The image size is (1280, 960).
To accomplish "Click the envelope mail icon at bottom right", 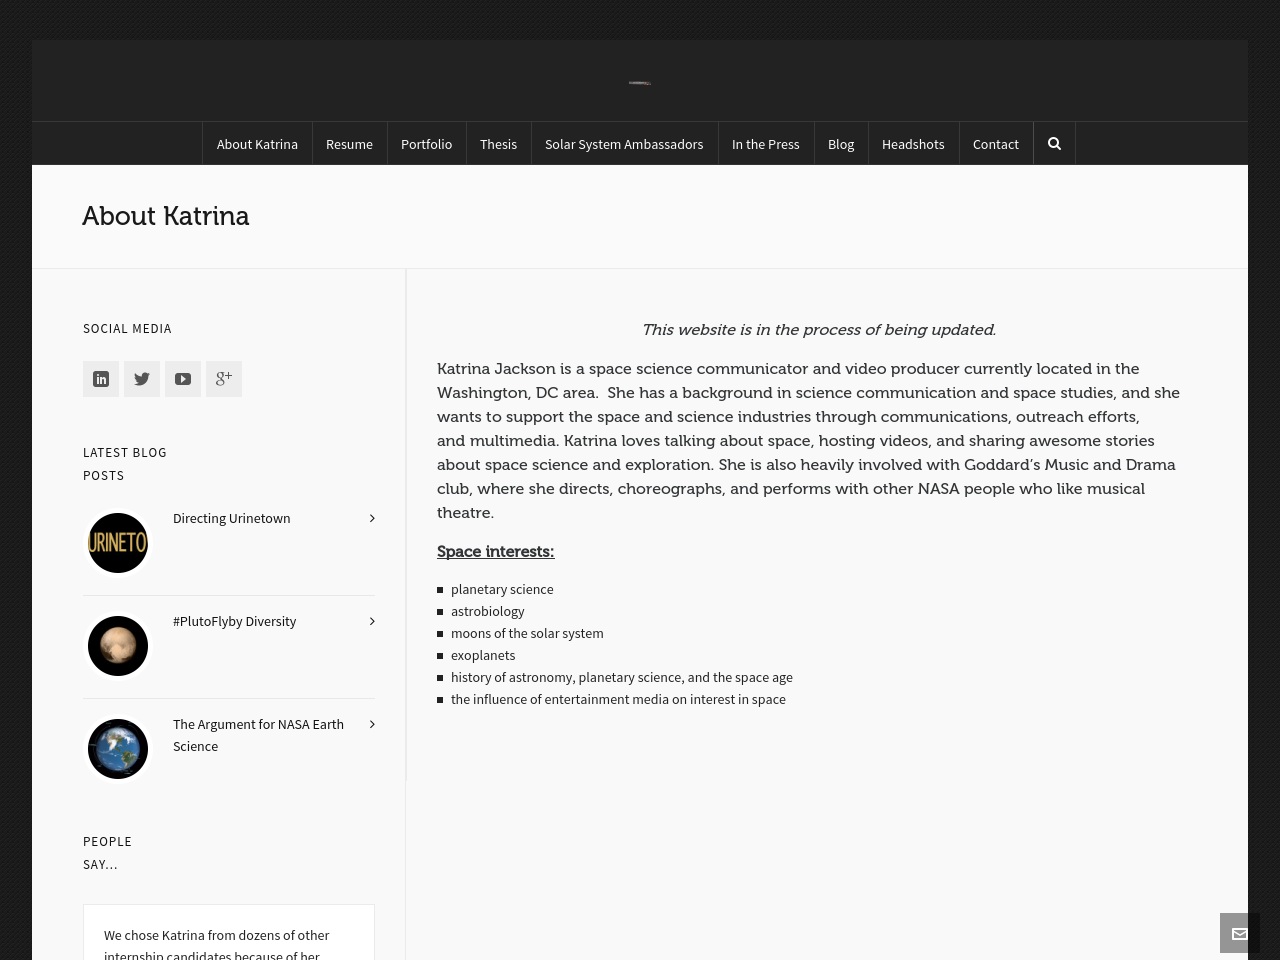I will (x=1240, y=933).
